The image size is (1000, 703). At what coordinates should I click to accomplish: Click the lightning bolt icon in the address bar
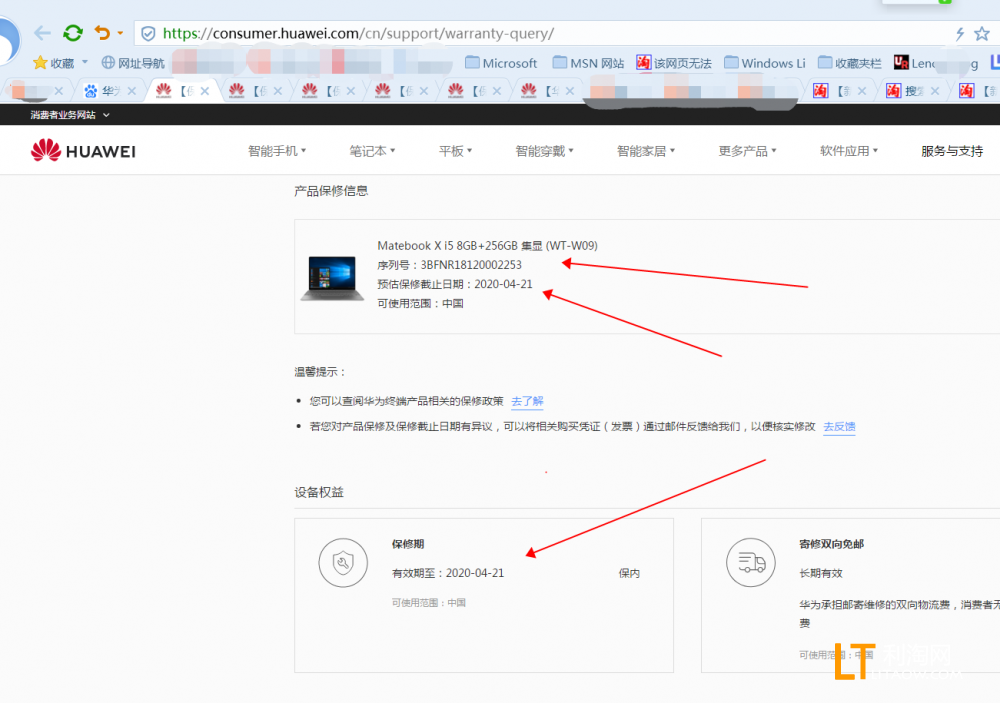tap(960, 34)
